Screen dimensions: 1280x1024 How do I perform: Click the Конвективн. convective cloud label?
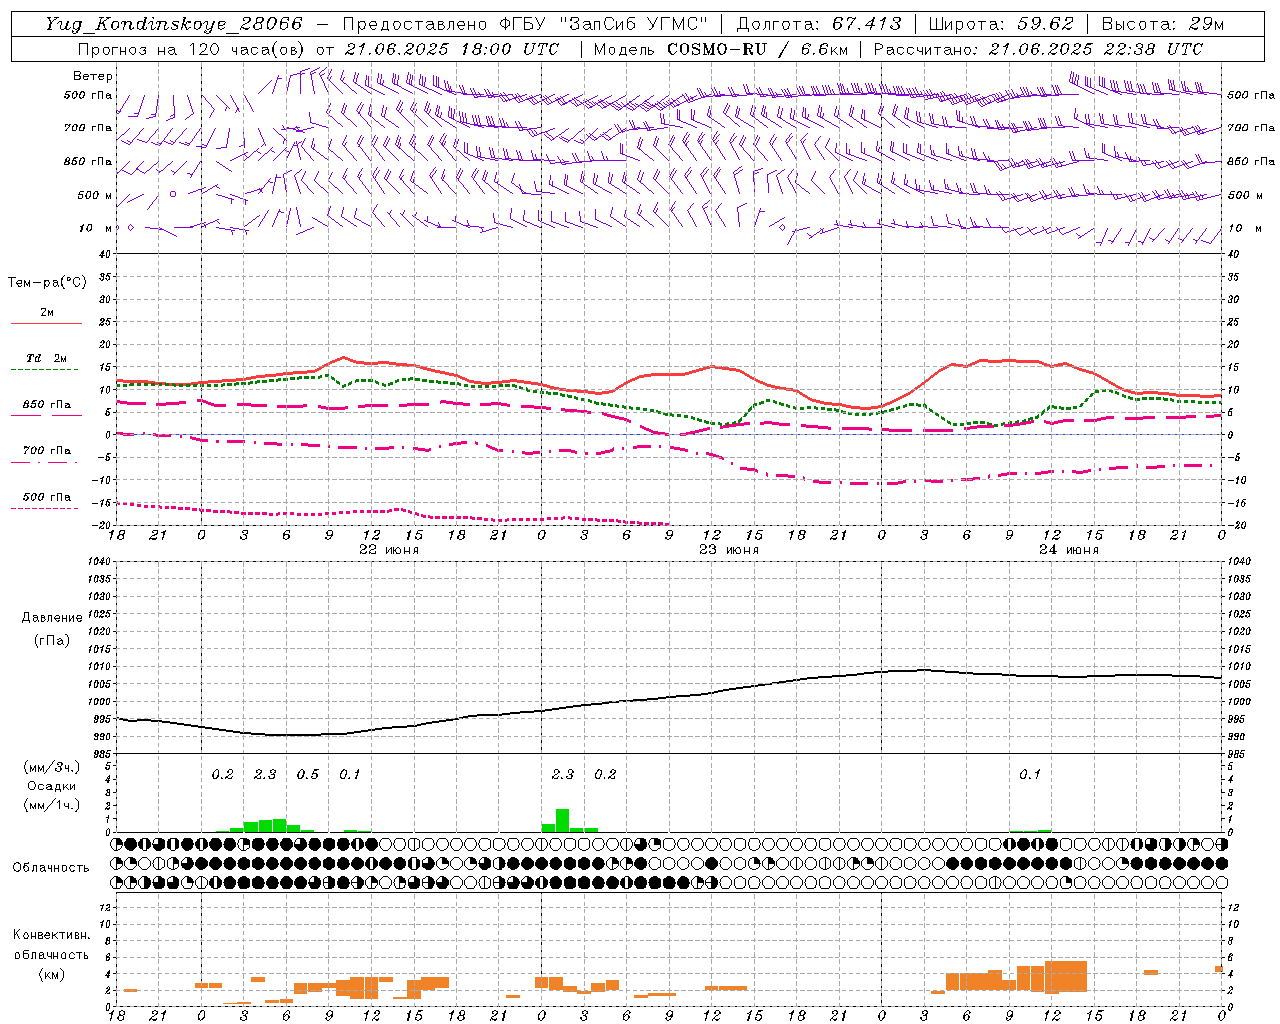[52, 935]
